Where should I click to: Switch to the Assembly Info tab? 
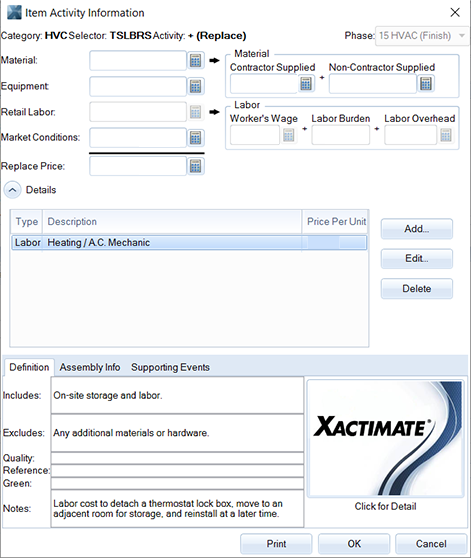pos(90,367)
